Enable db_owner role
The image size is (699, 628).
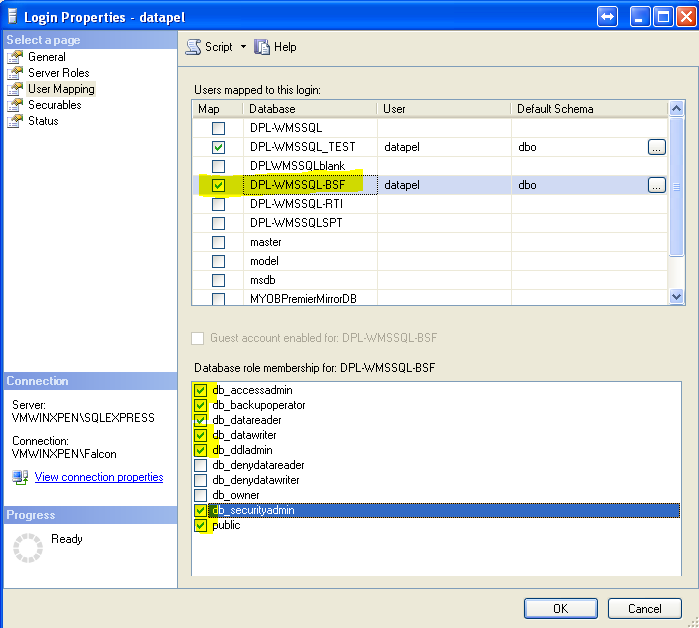coord(201,495)
